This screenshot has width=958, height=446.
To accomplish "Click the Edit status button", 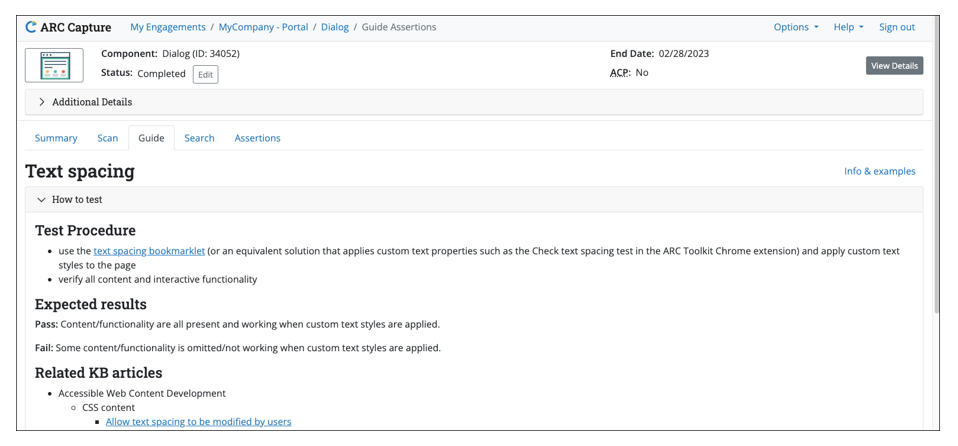I will pos(205,74).
